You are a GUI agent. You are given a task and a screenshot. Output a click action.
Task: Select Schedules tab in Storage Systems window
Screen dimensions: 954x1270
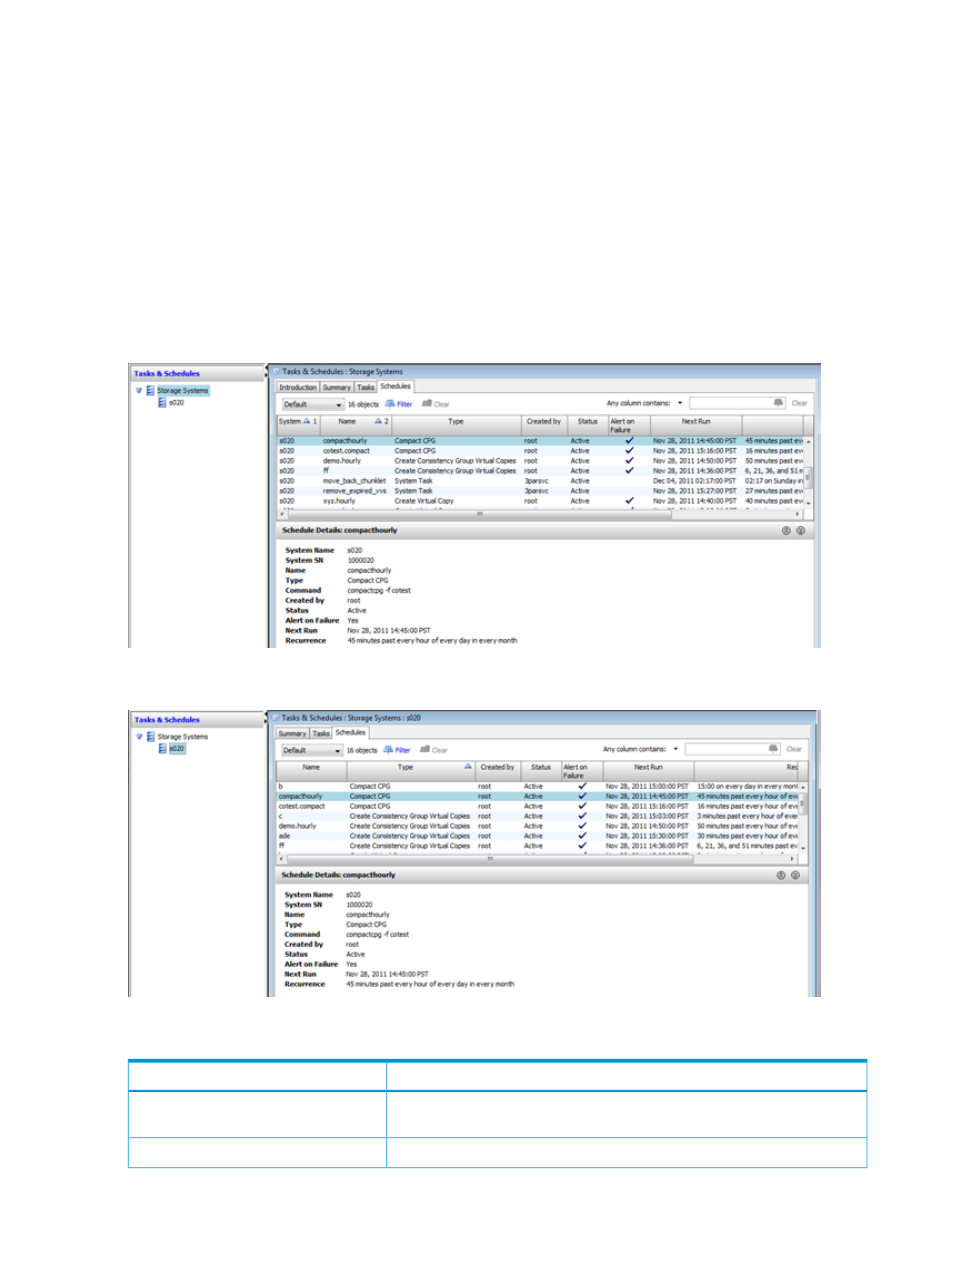[396, 386]
